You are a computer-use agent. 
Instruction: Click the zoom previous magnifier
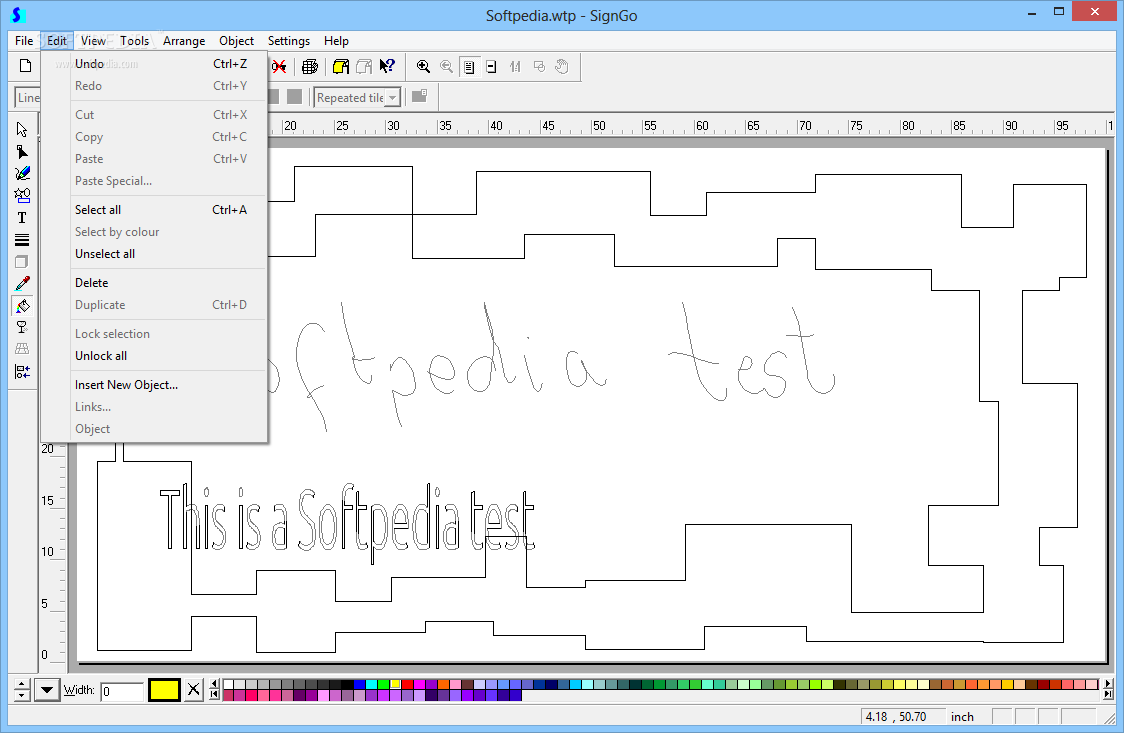click(x=447, y=67)
